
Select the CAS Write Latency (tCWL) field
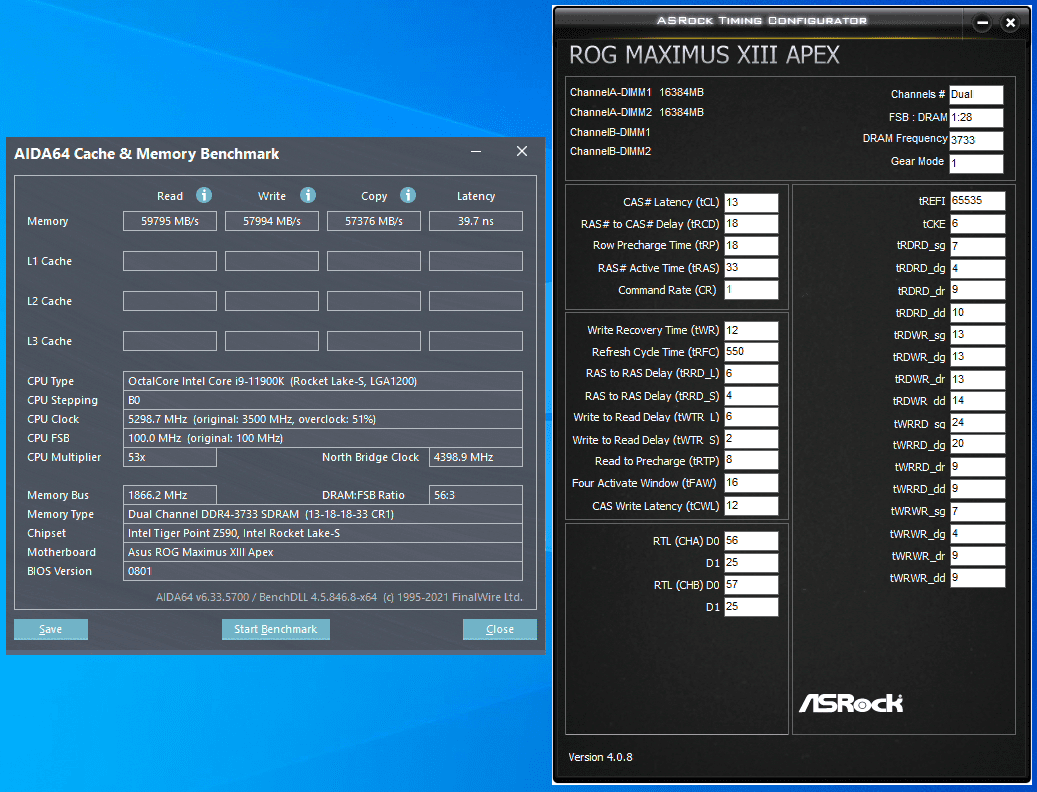point(751,506)
